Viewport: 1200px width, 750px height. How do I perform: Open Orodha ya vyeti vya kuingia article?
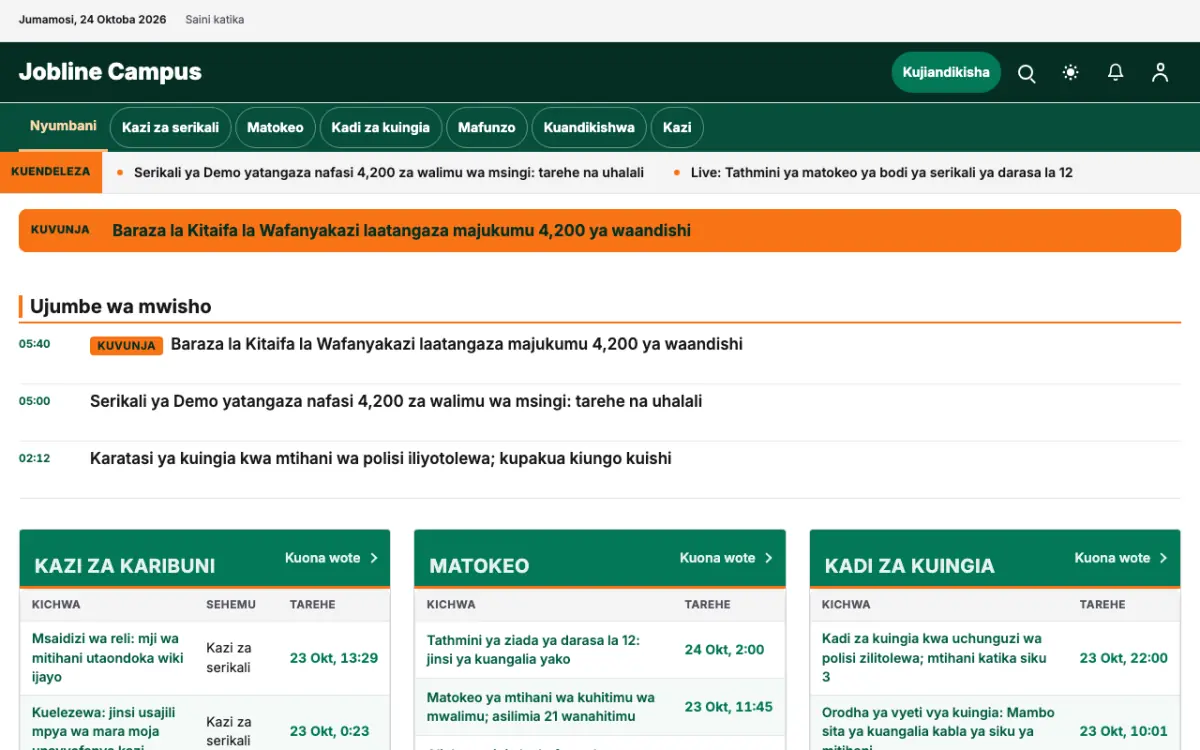click(938, 730)
